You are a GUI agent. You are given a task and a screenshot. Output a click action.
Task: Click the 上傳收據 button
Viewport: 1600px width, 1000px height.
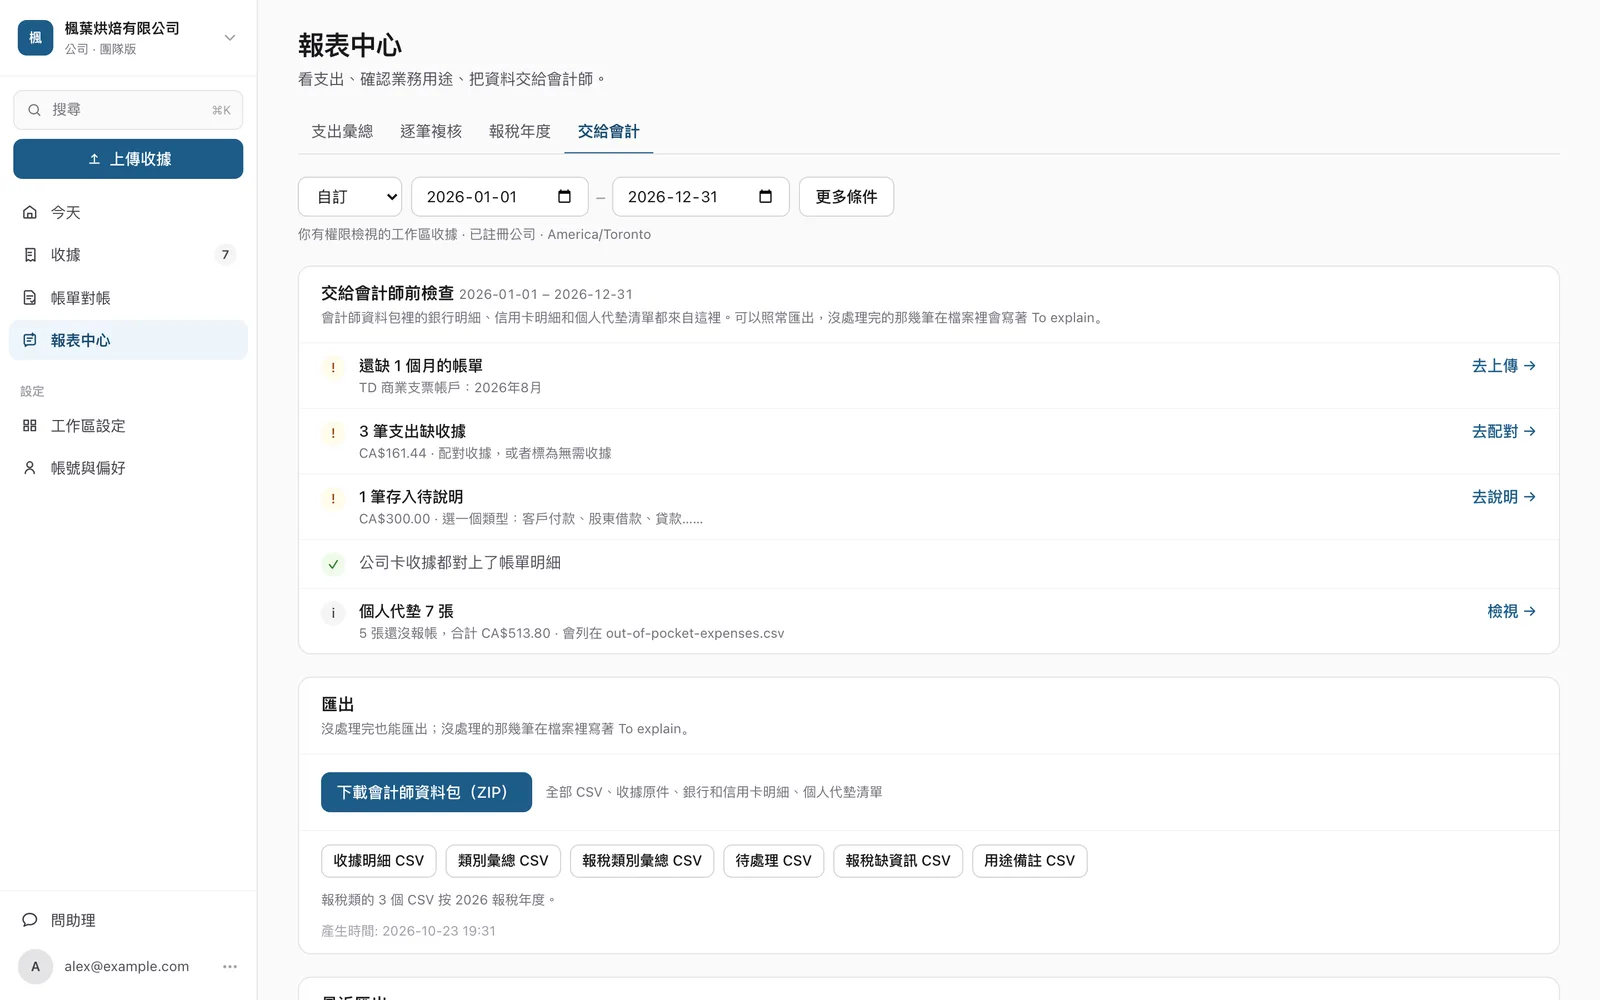point(128,159)
